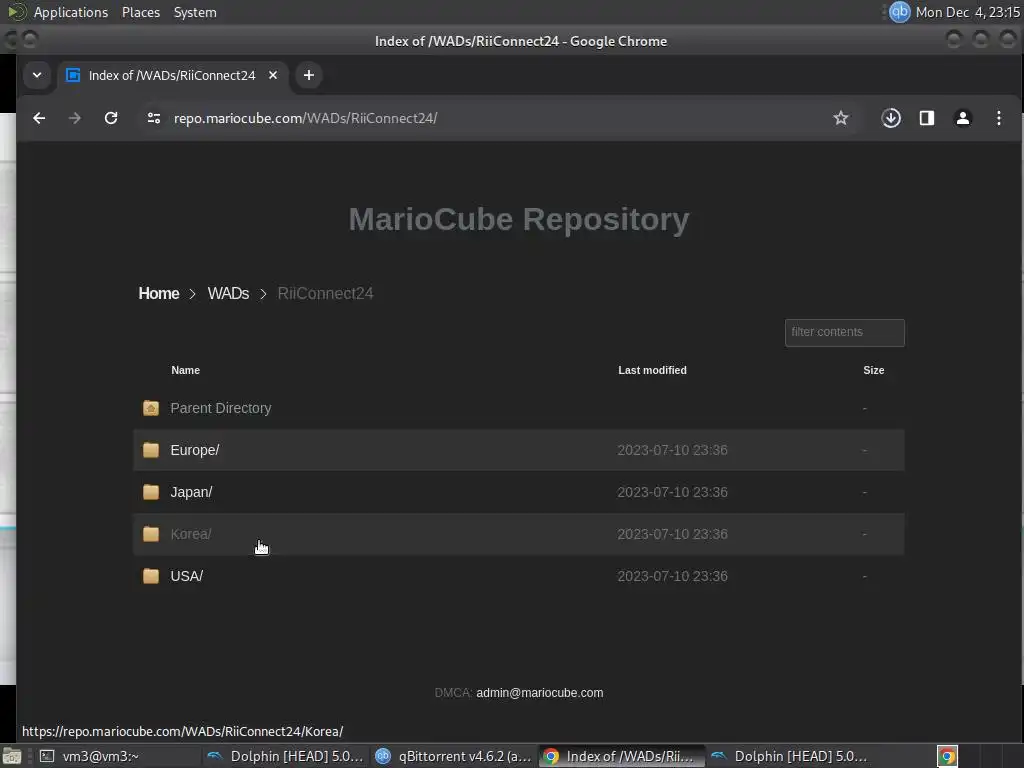The width and height of the screenshot is (1024, 768).
Task: Go to Home in the breadcrumb
Action: 159,293
